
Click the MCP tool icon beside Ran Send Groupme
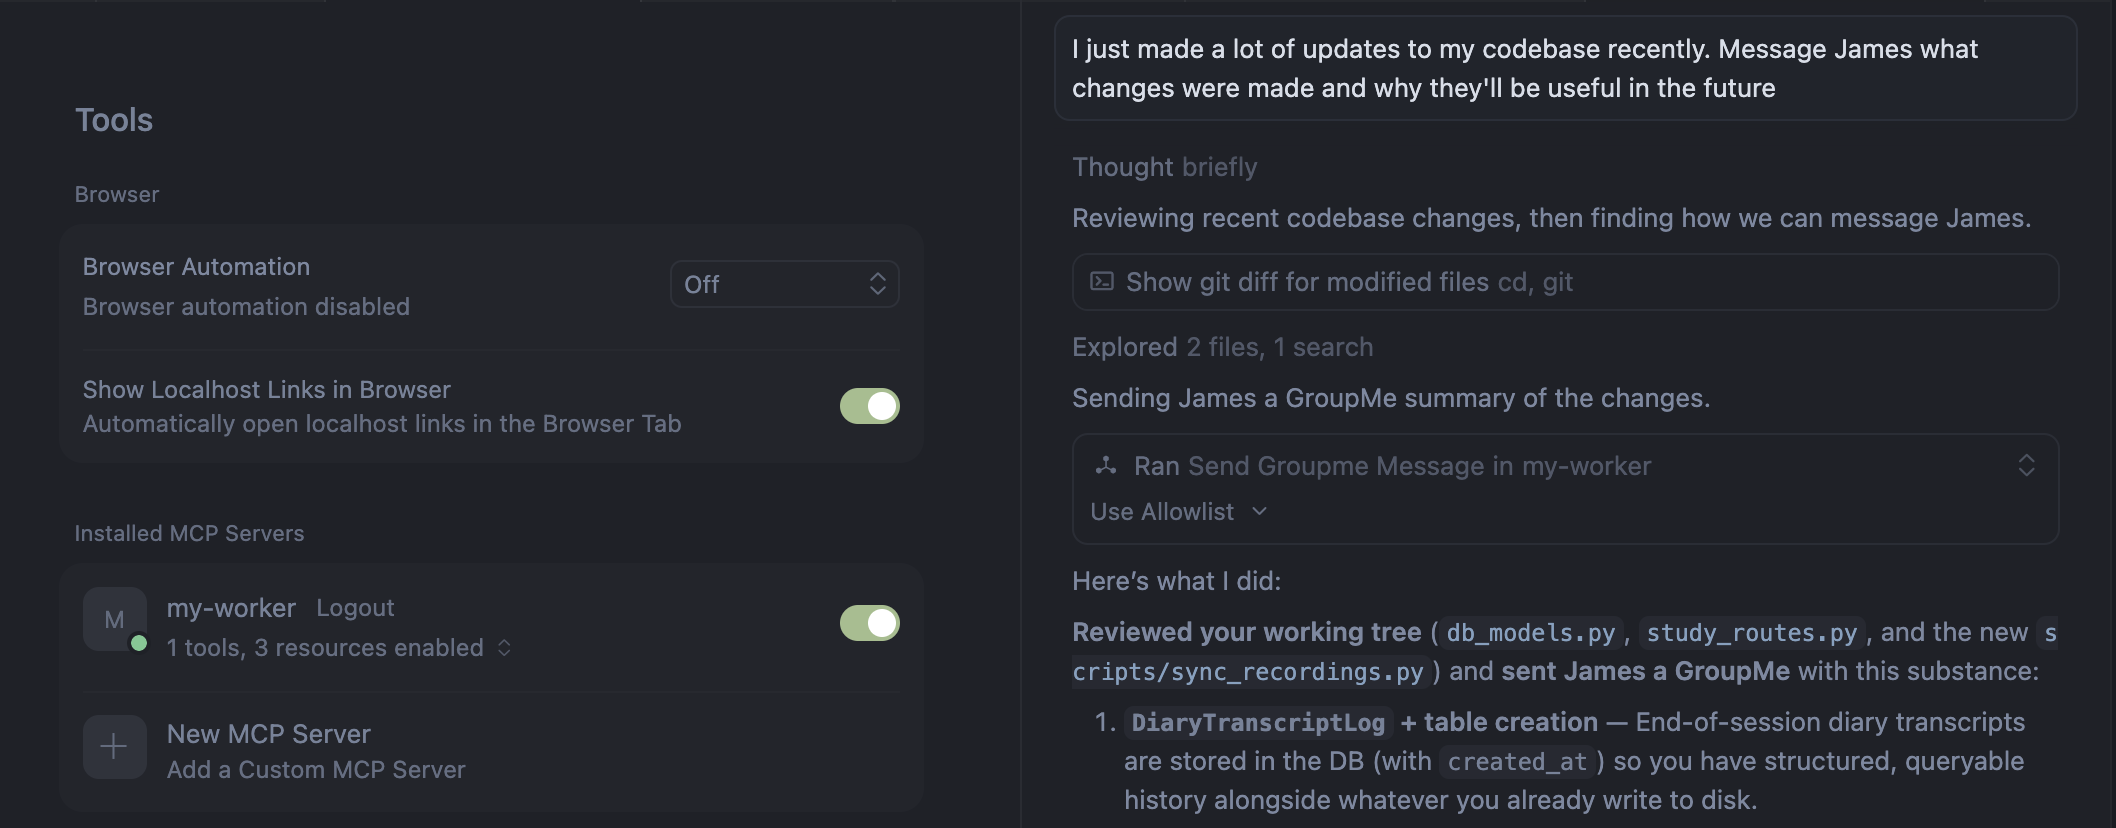pos(1105,466)
